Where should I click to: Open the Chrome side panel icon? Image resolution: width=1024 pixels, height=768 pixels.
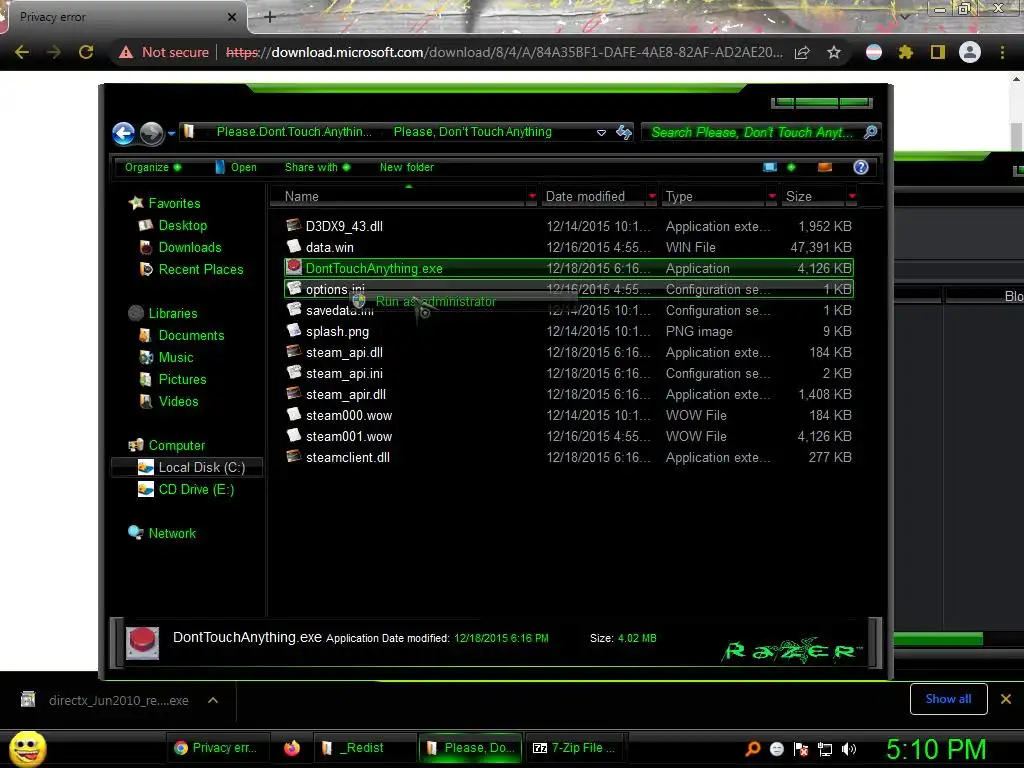pos(938,52)
